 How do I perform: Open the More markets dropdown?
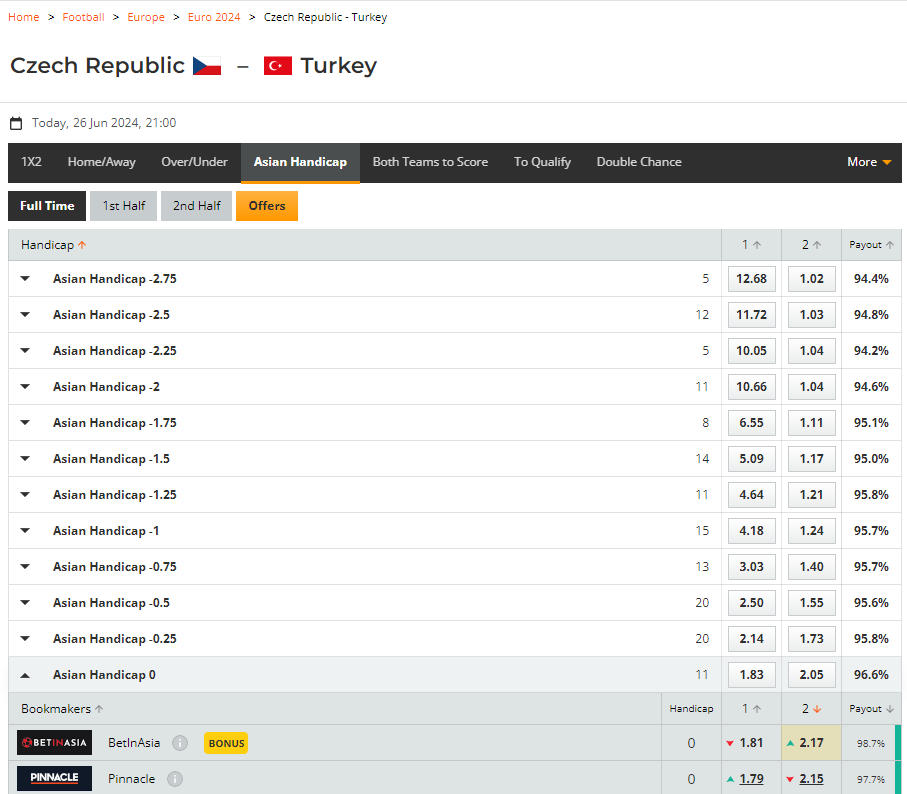(x=869, y=163)
